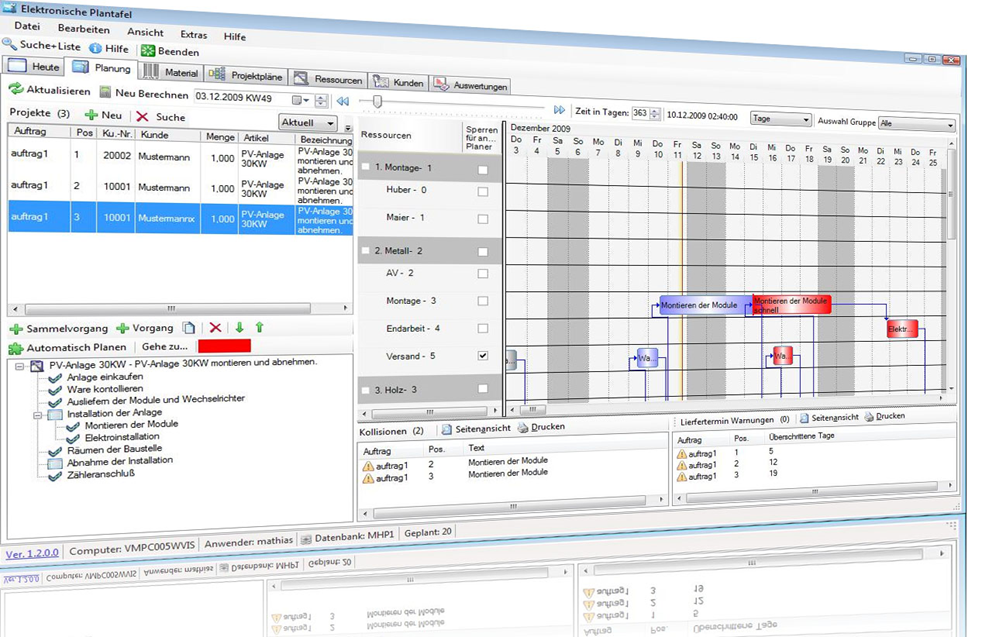Click the Ver. 1.2.0.0 version link

pyautogui.click(x=32, y=552)
